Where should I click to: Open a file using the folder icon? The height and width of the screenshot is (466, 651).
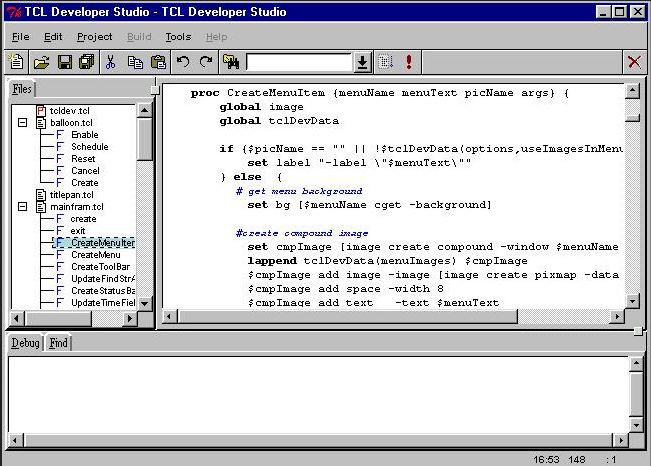(41, 62)
